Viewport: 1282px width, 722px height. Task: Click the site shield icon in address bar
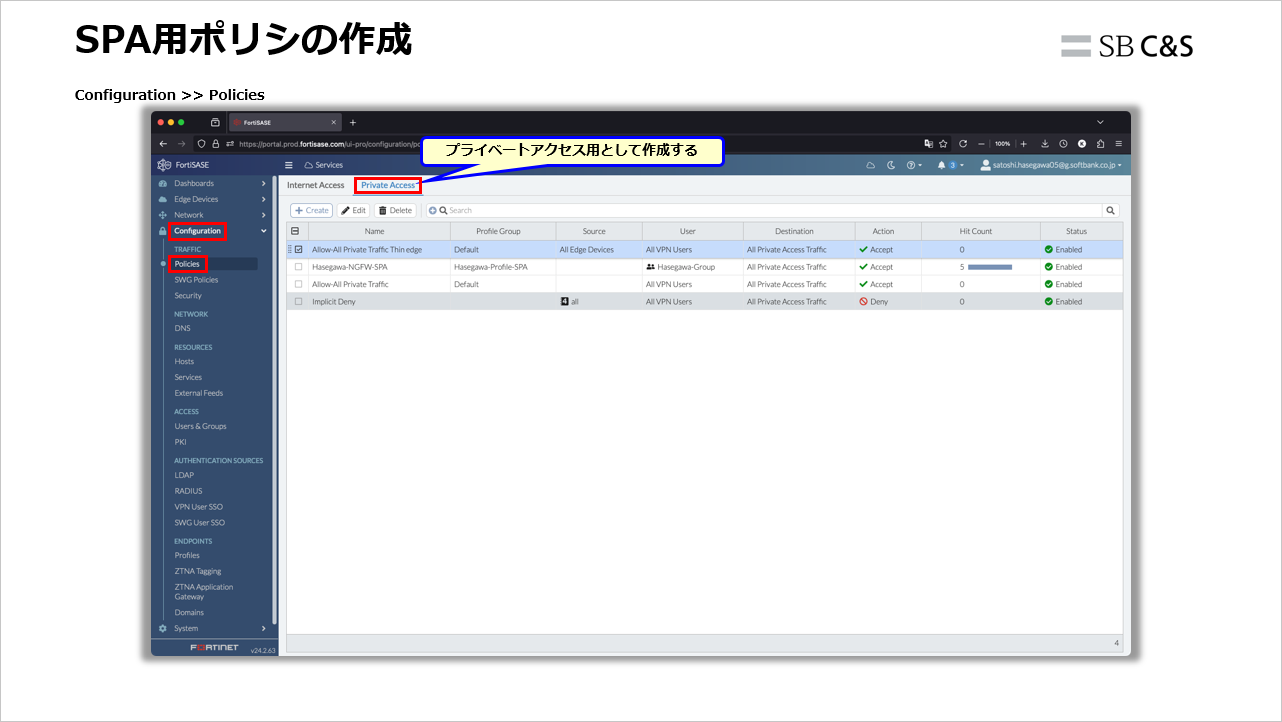[x=201, y=143]
